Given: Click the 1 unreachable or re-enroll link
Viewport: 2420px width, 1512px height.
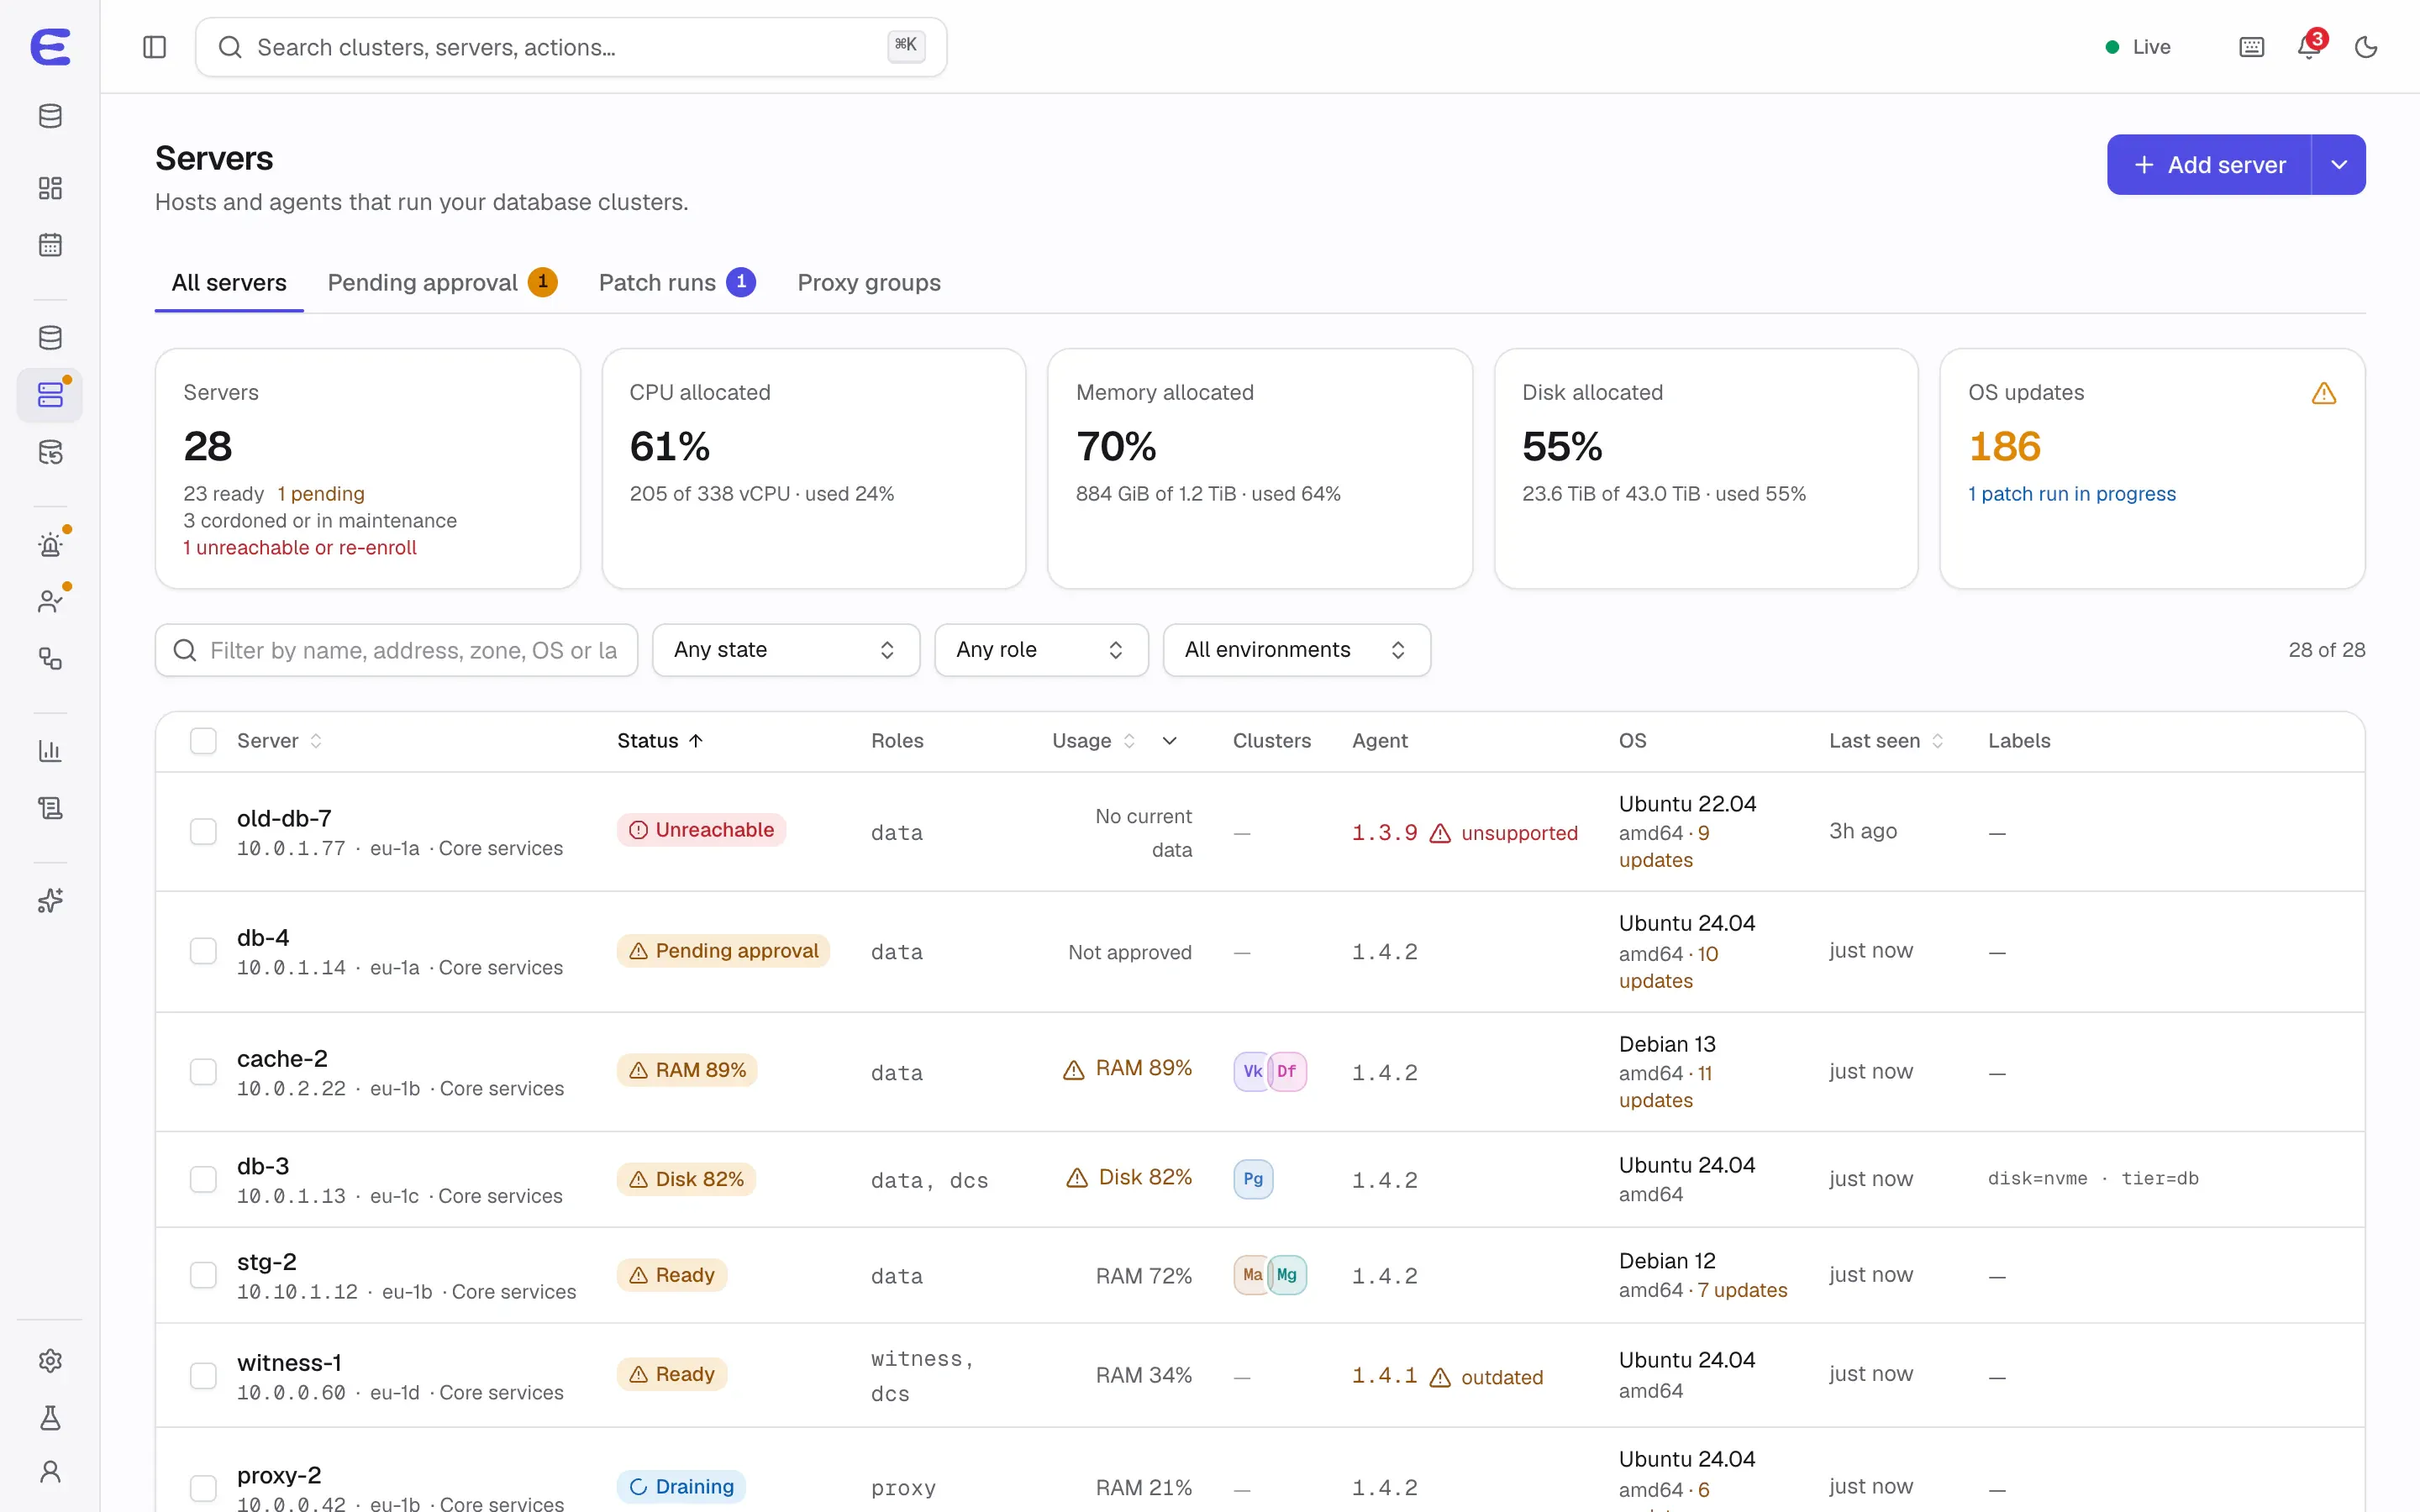Looking at the screenshot, I should pos(300,548).
